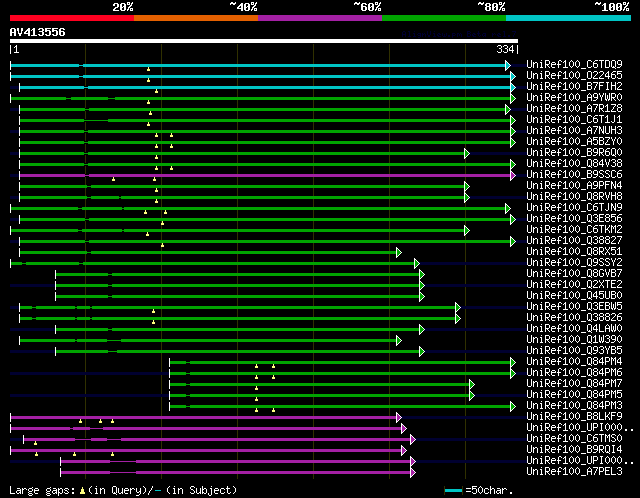Open the UniRef100_O22465 hit label
The width and height of the screenshot is (640, 498).
(x=573, y=76)
